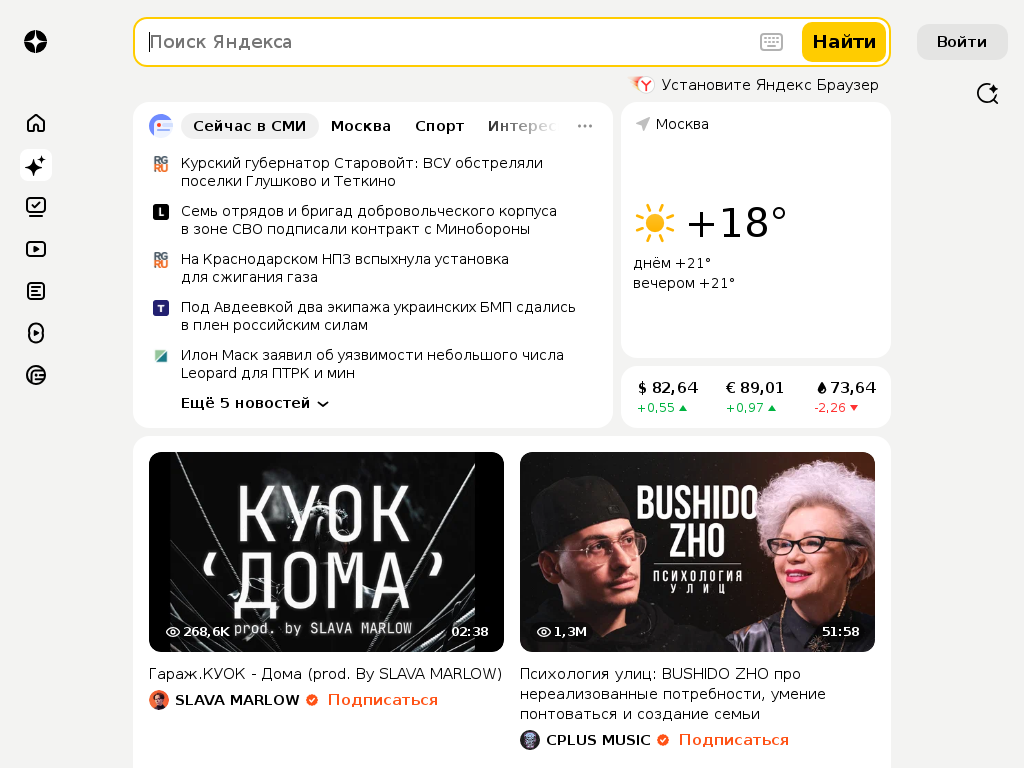Open the home icon in sidebar
Screen dimensions: 1024x768
tap(36, 123)
